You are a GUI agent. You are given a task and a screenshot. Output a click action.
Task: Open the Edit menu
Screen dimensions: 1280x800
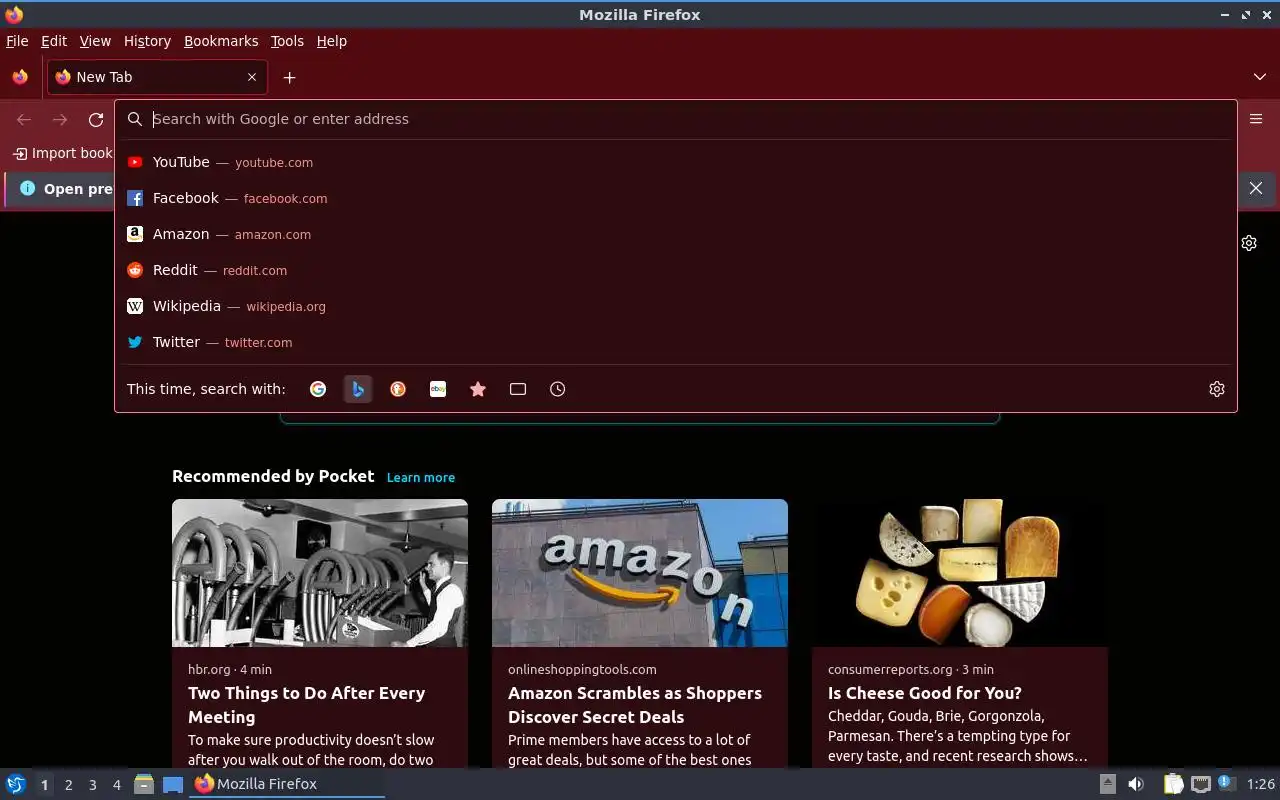point(54,41)
